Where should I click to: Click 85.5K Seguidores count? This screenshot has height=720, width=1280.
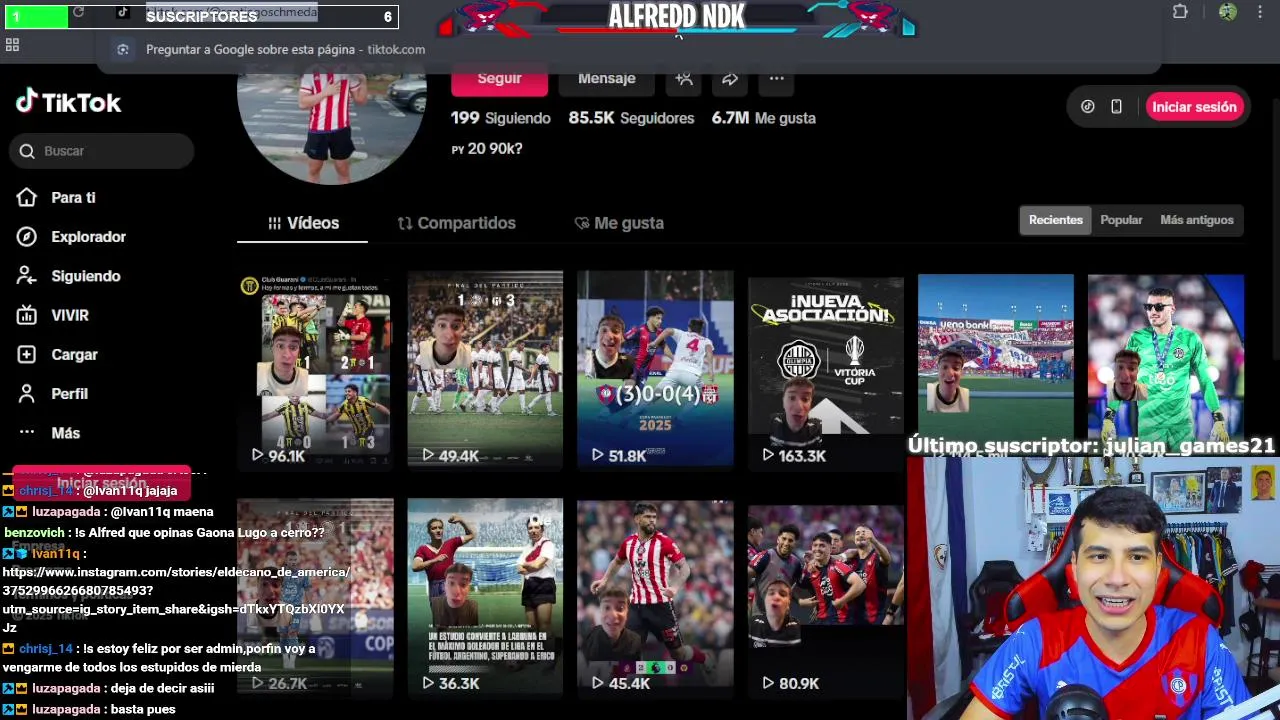tap(631, 118)
